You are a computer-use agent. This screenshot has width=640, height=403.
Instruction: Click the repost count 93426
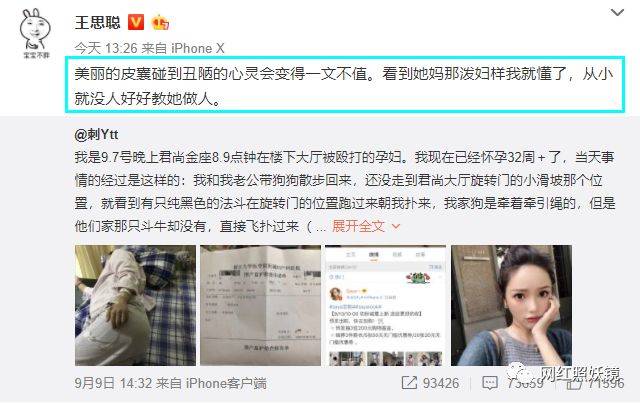441,383
